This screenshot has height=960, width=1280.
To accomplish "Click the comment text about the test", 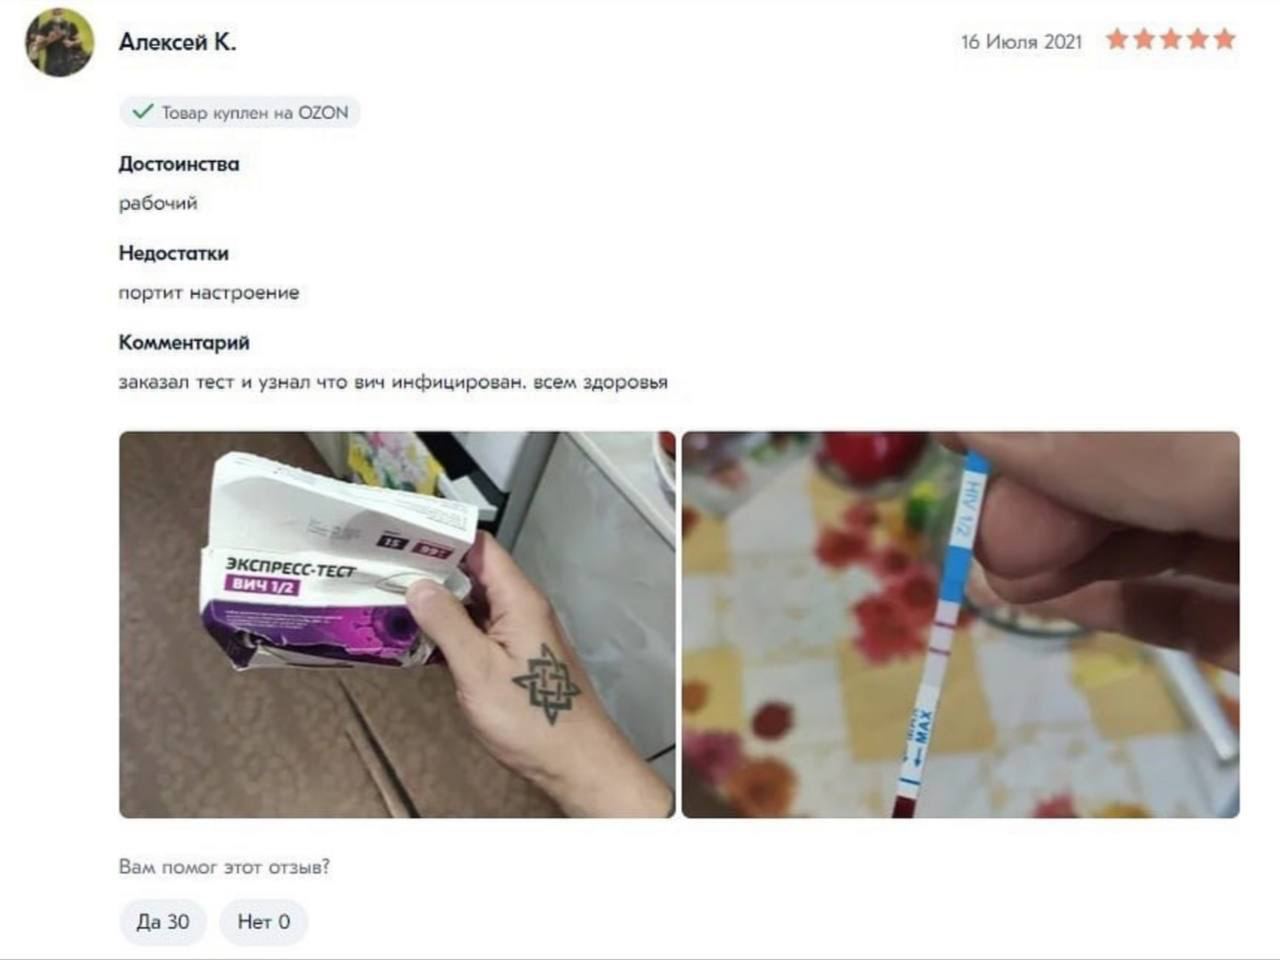I will [x=393, y=382].
